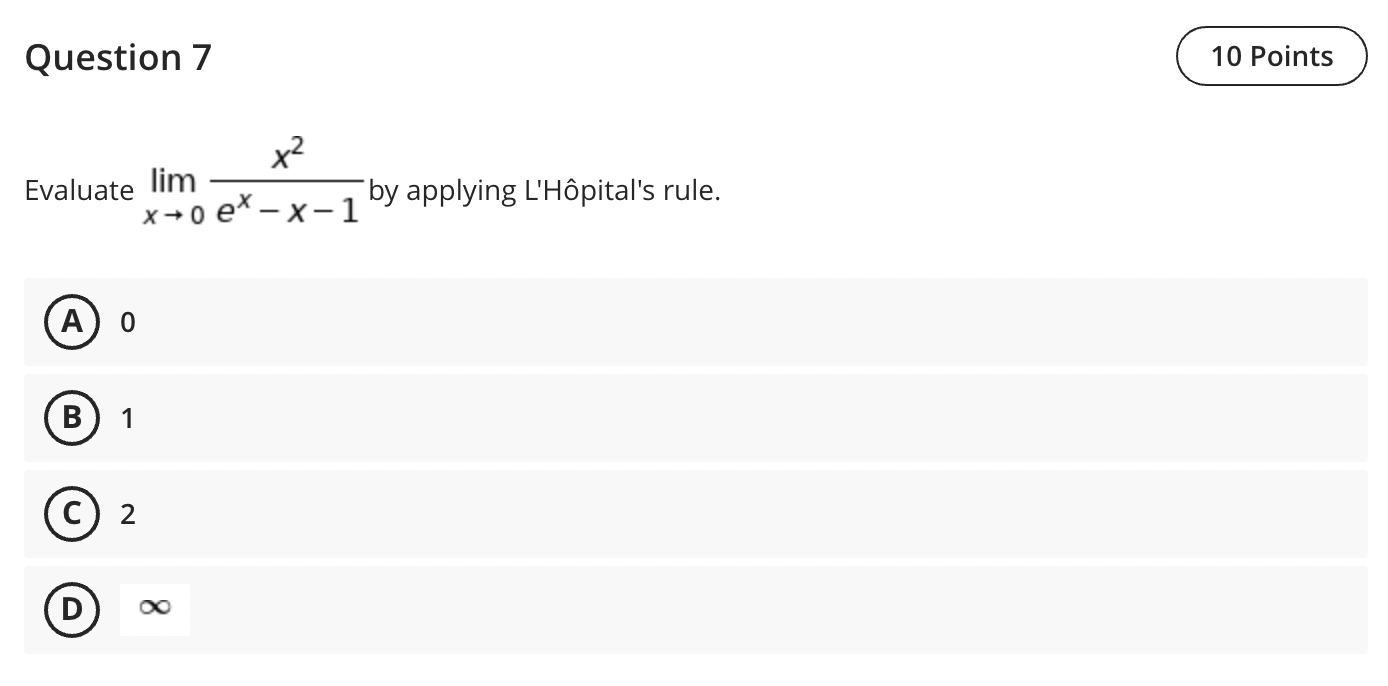Click the Question 7 heading

click(117, 57)
